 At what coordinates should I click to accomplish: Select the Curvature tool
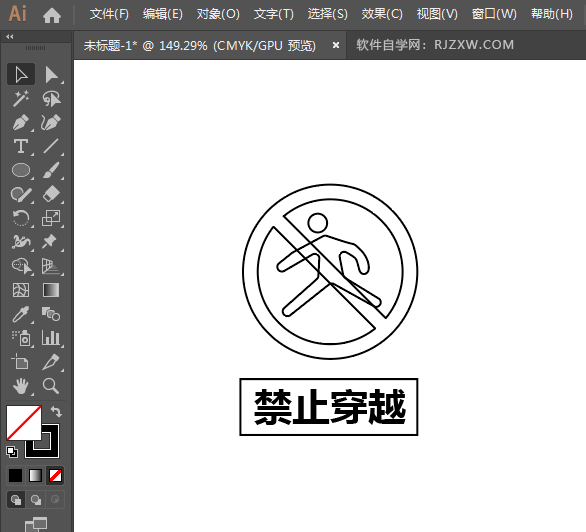pos(52,123)
